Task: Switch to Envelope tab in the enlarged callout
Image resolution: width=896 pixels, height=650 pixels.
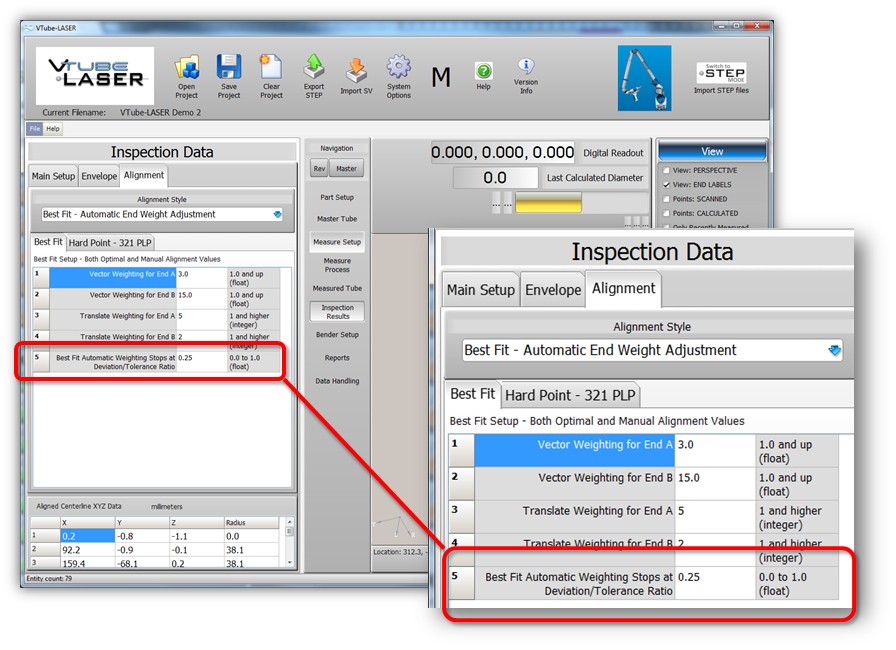Action: 553,290
